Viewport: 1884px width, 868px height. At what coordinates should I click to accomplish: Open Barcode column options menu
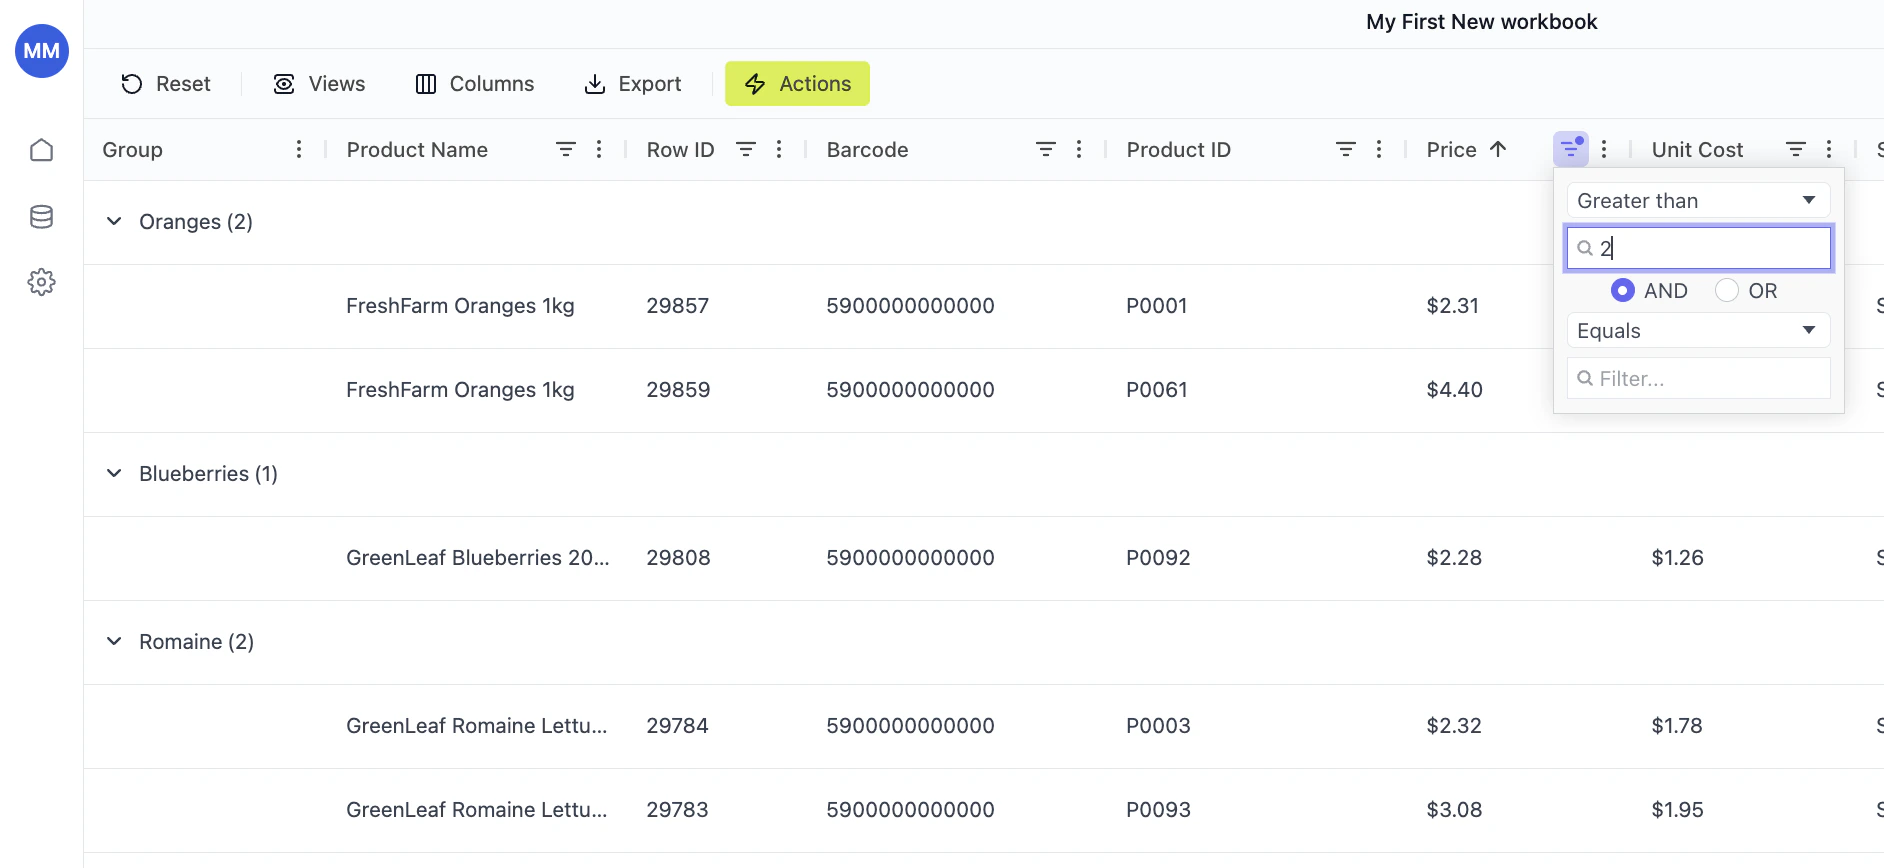(x=1079, y=149)
